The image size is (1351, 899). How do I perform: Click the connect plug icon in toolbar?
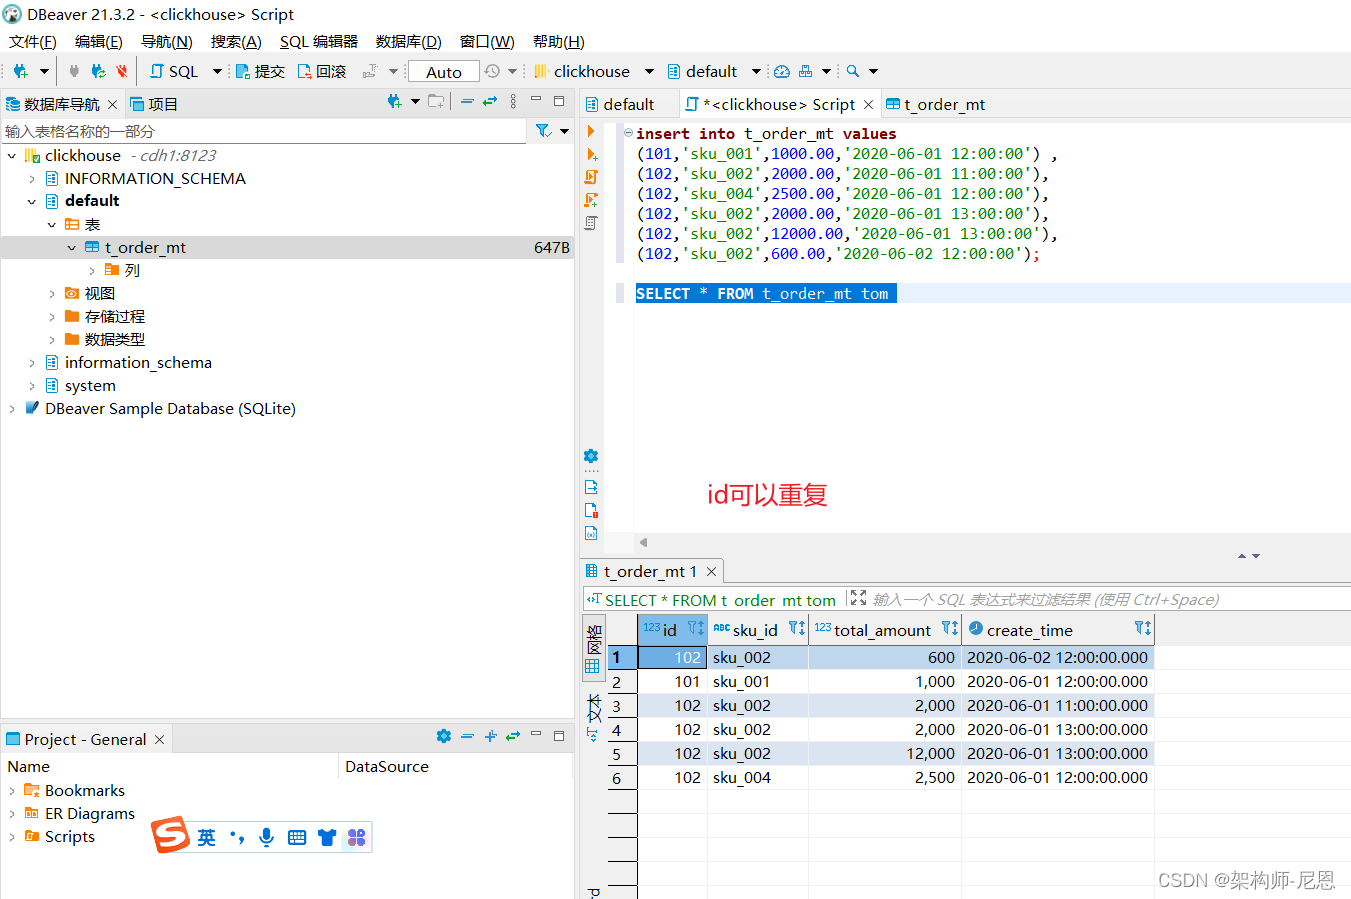(74, 71)
